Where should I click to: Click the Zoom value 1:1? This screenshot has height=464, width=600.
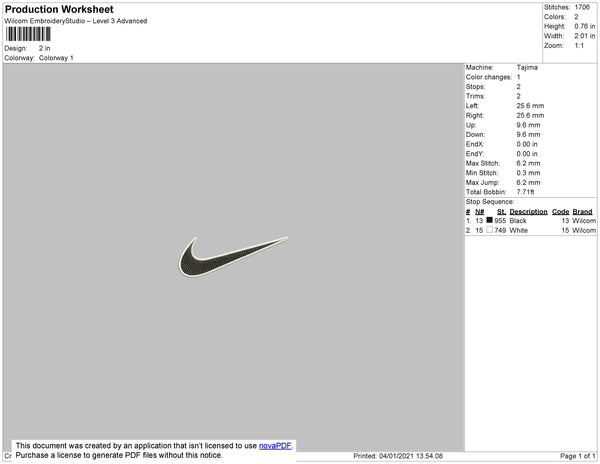point(579,46)
